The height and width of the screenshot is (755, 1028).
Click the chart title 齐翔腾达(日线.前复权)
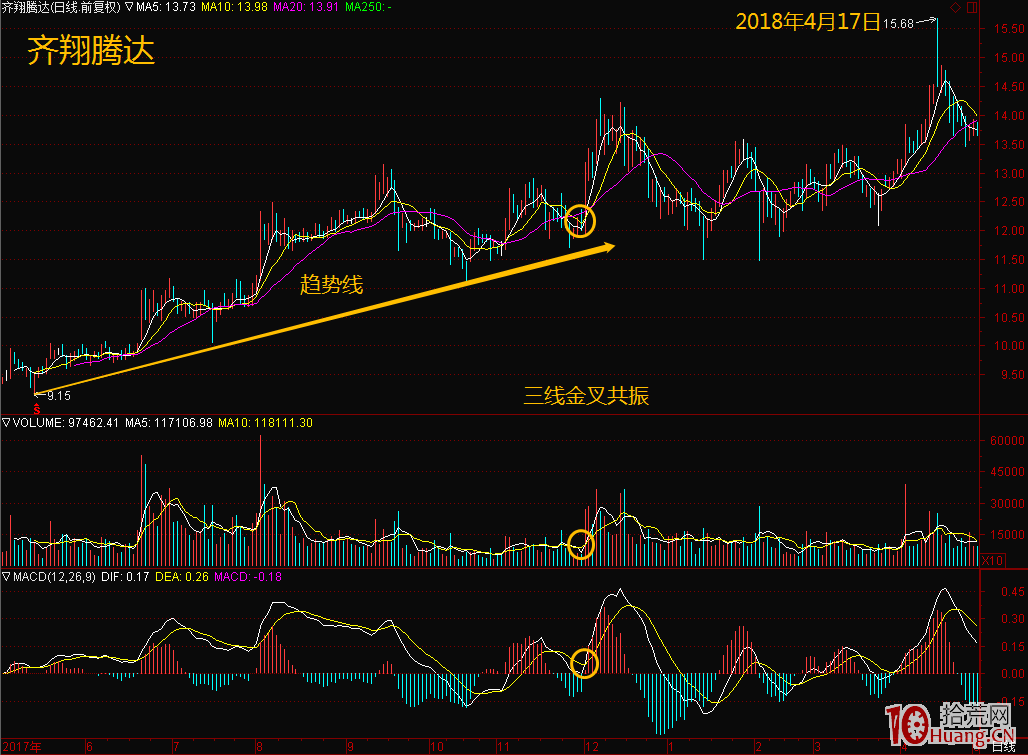point(61,7)
